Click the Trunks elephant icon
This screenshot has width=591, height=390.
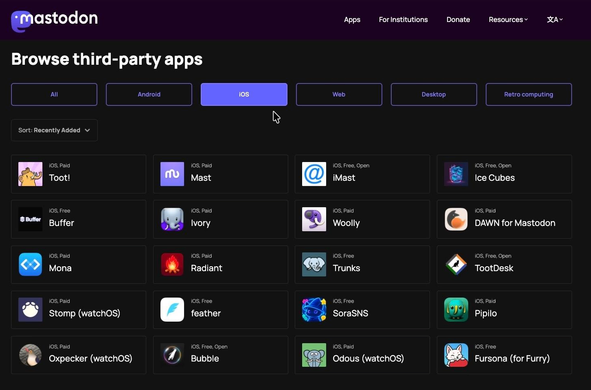[314, 265]
